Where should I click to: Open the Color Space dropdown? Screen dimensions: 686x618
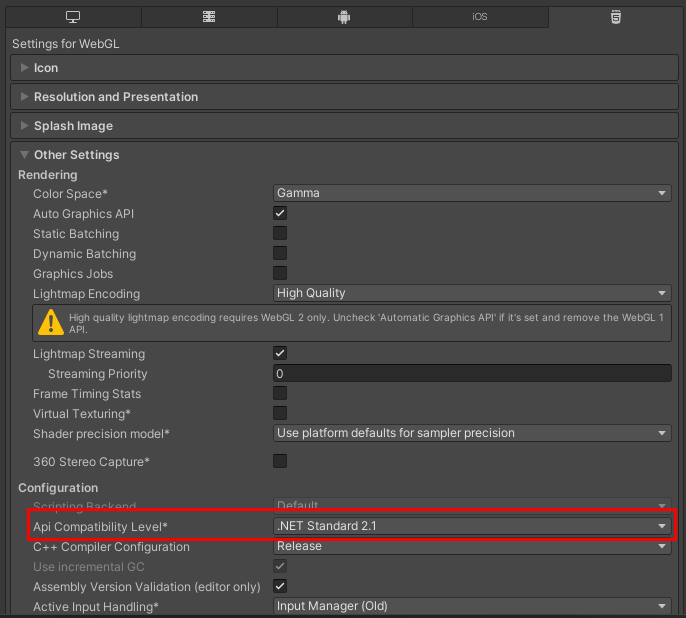click(472, 194)
